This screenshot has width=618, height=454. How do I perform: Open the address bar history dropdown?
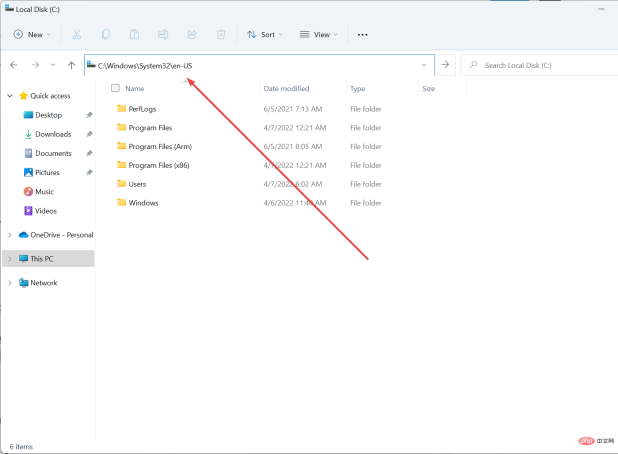pos(424,65)
